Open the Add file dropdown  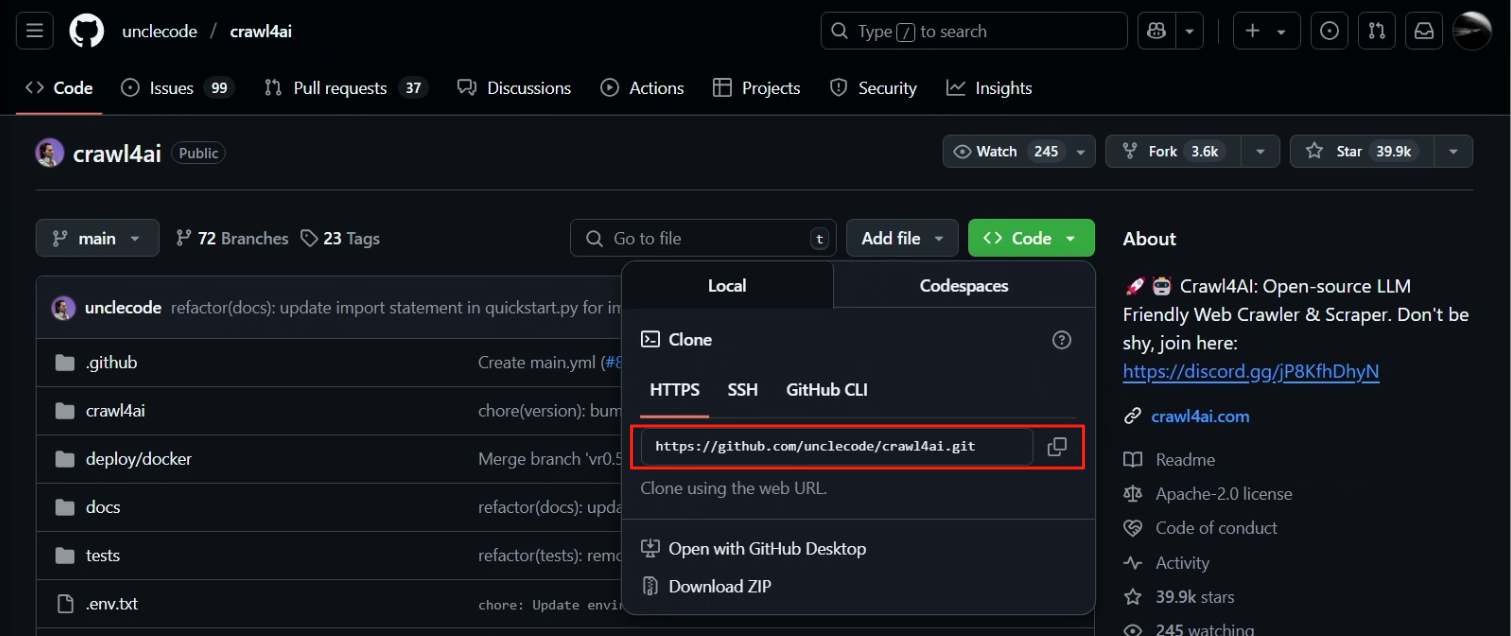902,238
